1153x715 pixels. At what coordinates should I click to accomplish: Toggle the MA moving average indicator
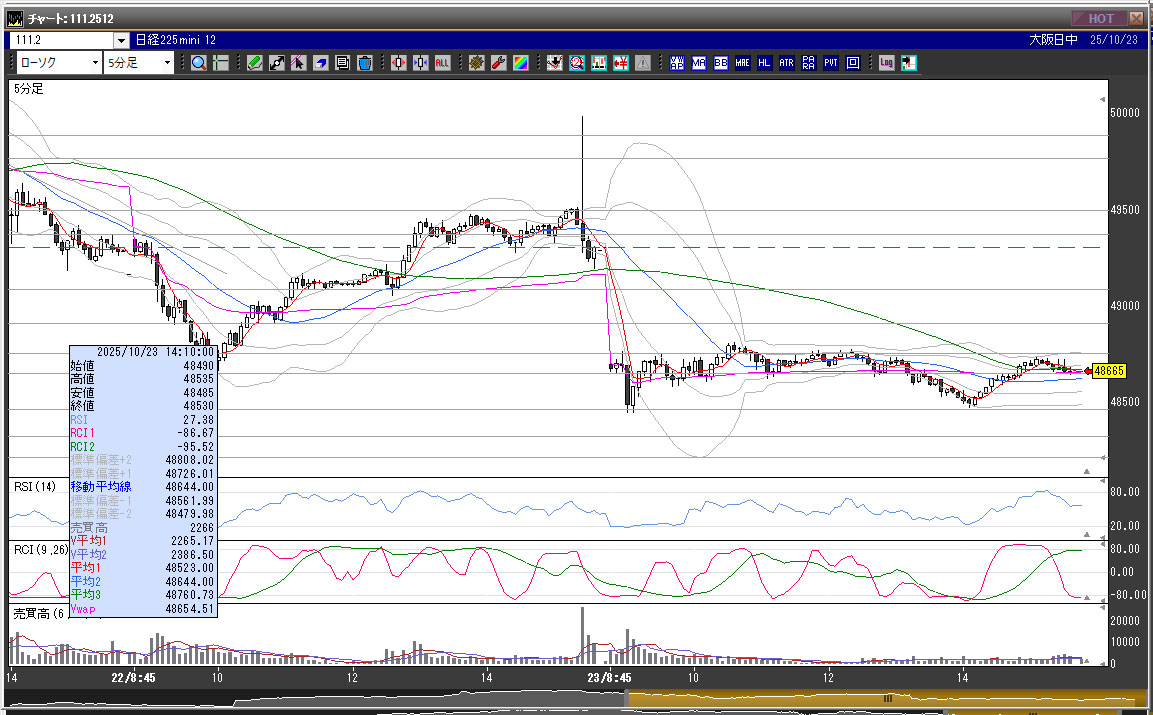(x=699, y=63)
